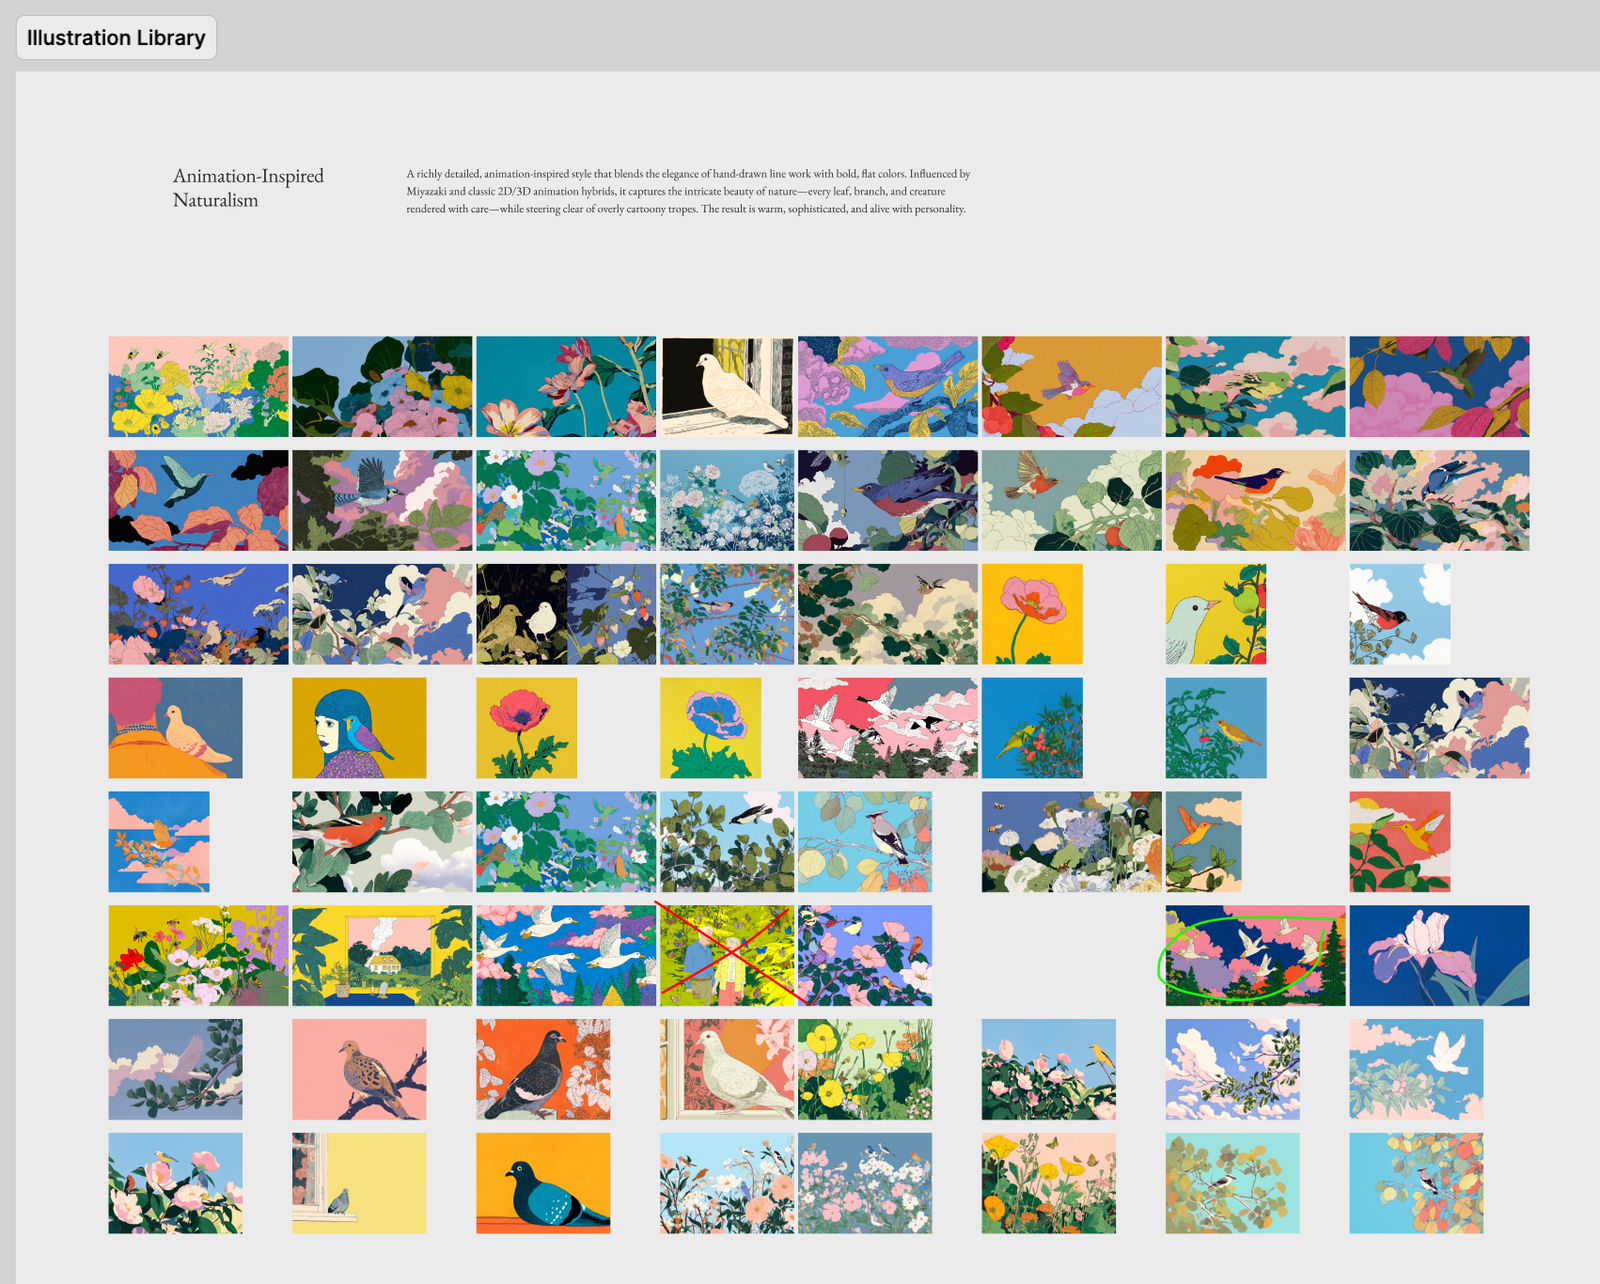Open the hummingbird on mustard sky thumbnail

[1071, 386]
